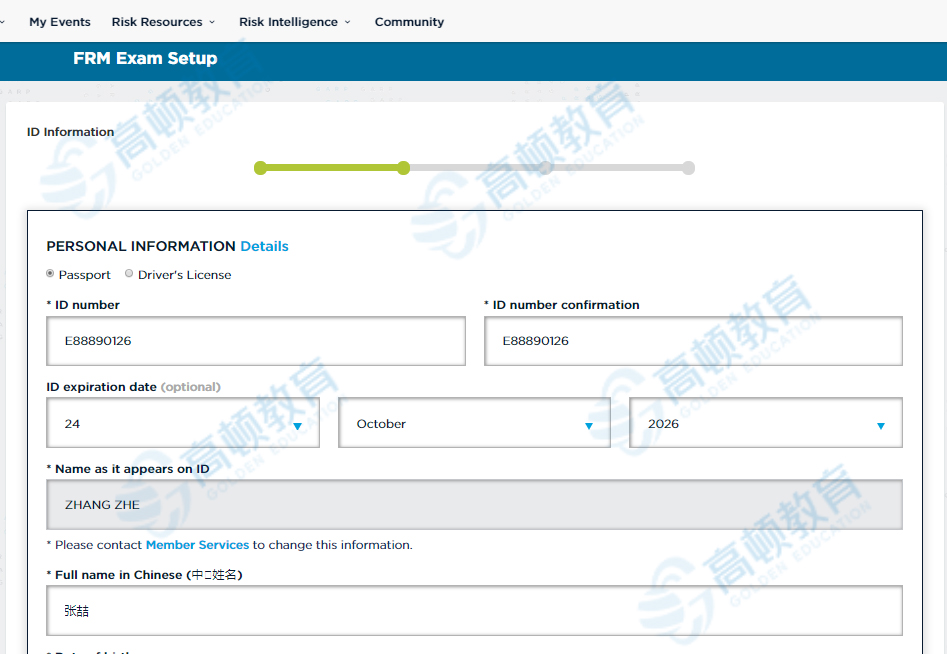This screenshot has height=654, width=947.
Task: Click into the ID number field
Action: point(256,341)
